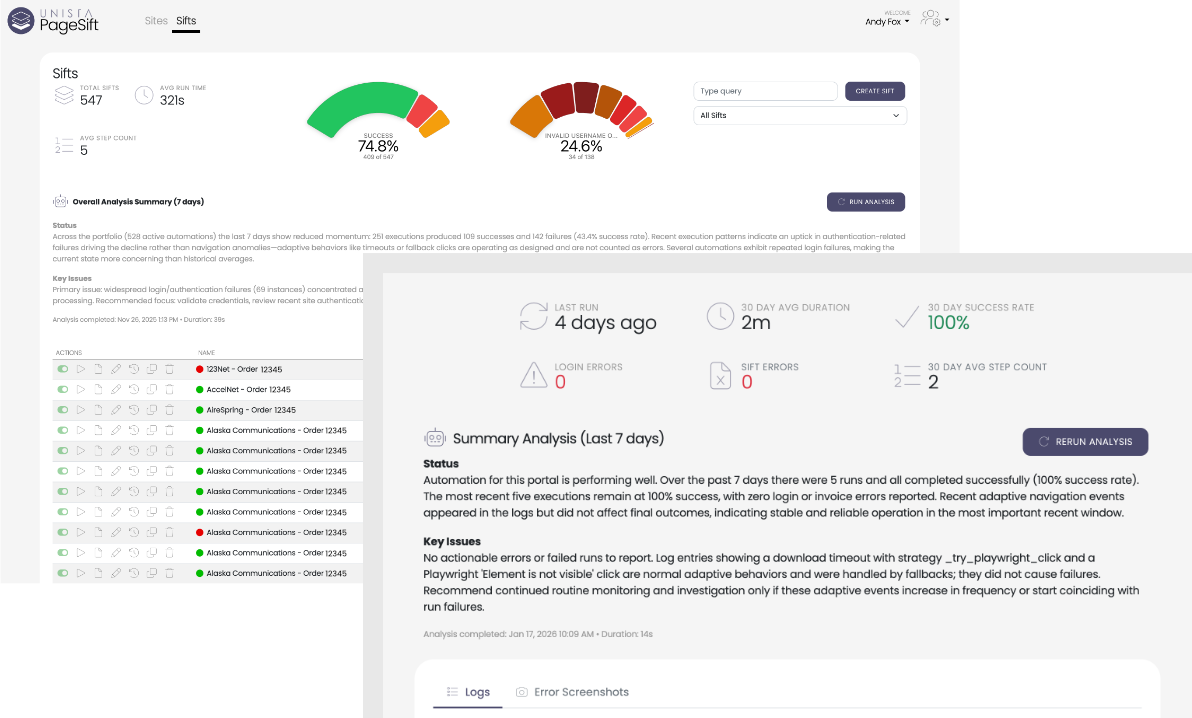Click the Create Sift button

coord(875,91)
